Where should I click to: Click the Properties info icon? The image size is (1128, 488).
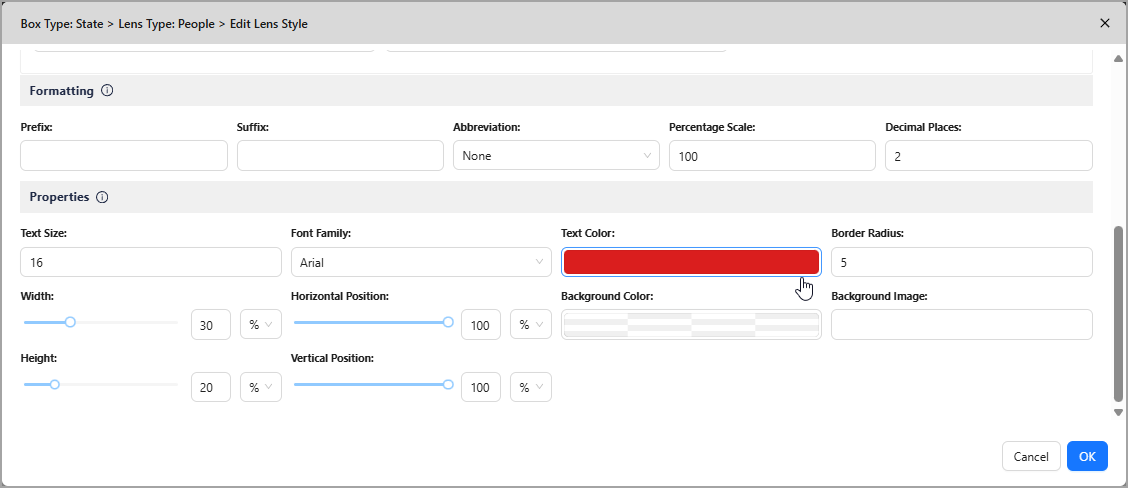tap(103, 197)
